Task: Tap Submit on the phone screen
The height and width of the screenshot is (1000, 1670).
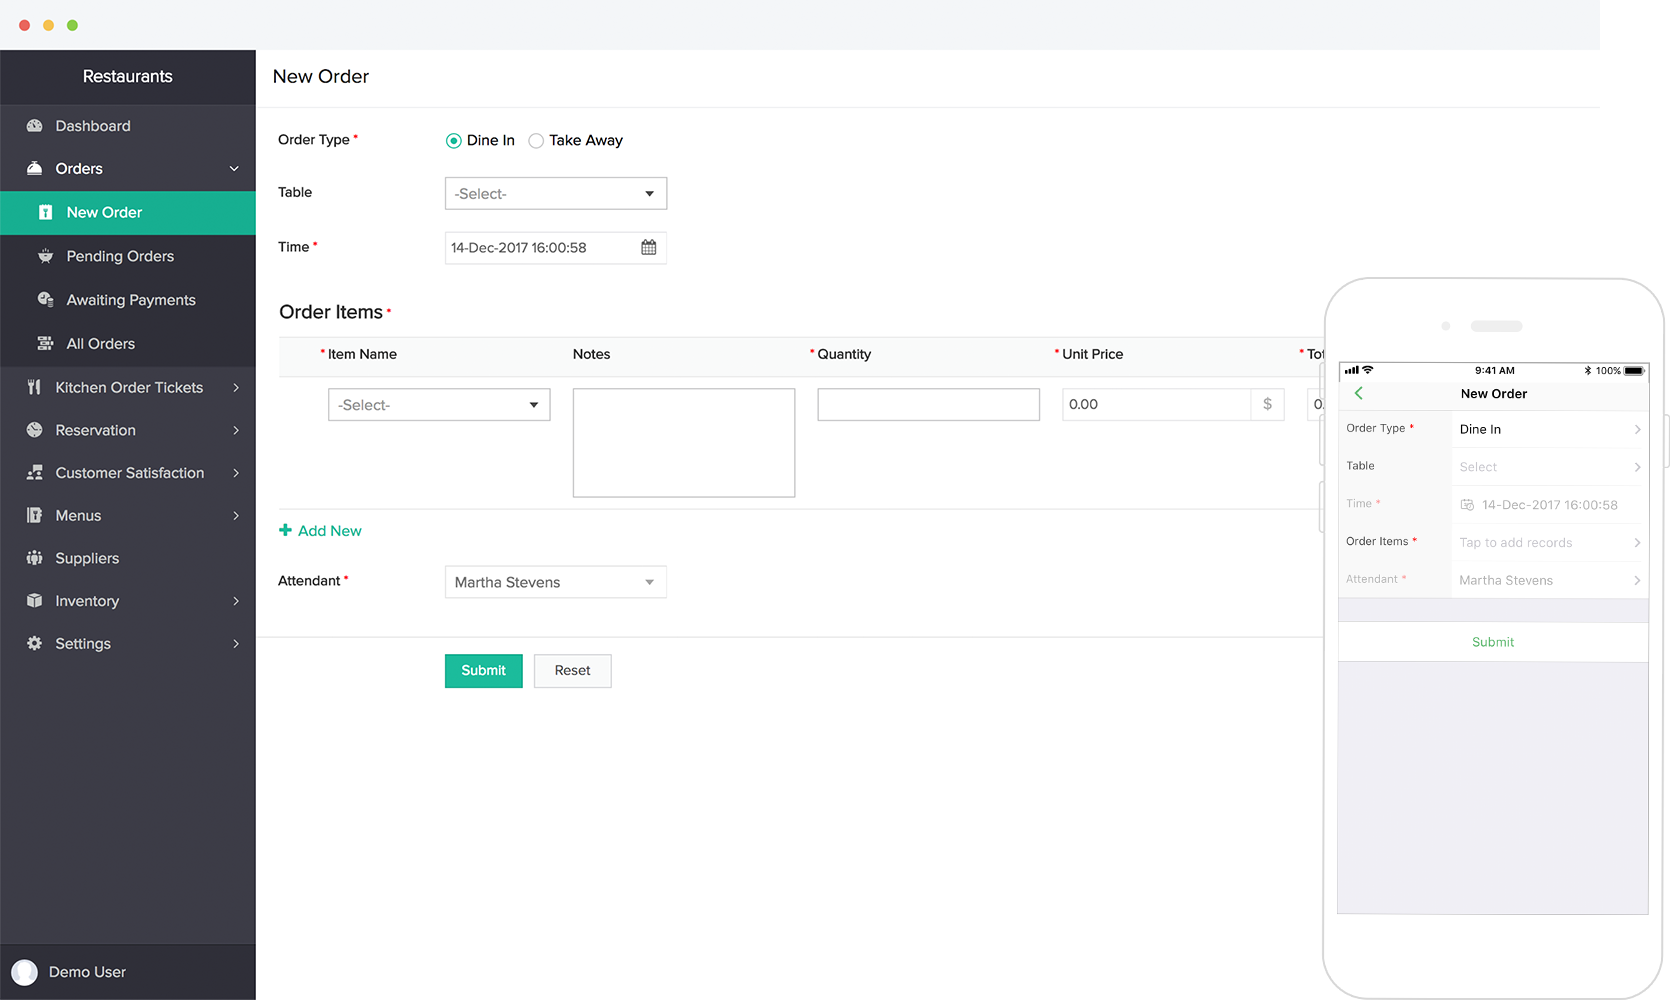Action: point(1493,642)
